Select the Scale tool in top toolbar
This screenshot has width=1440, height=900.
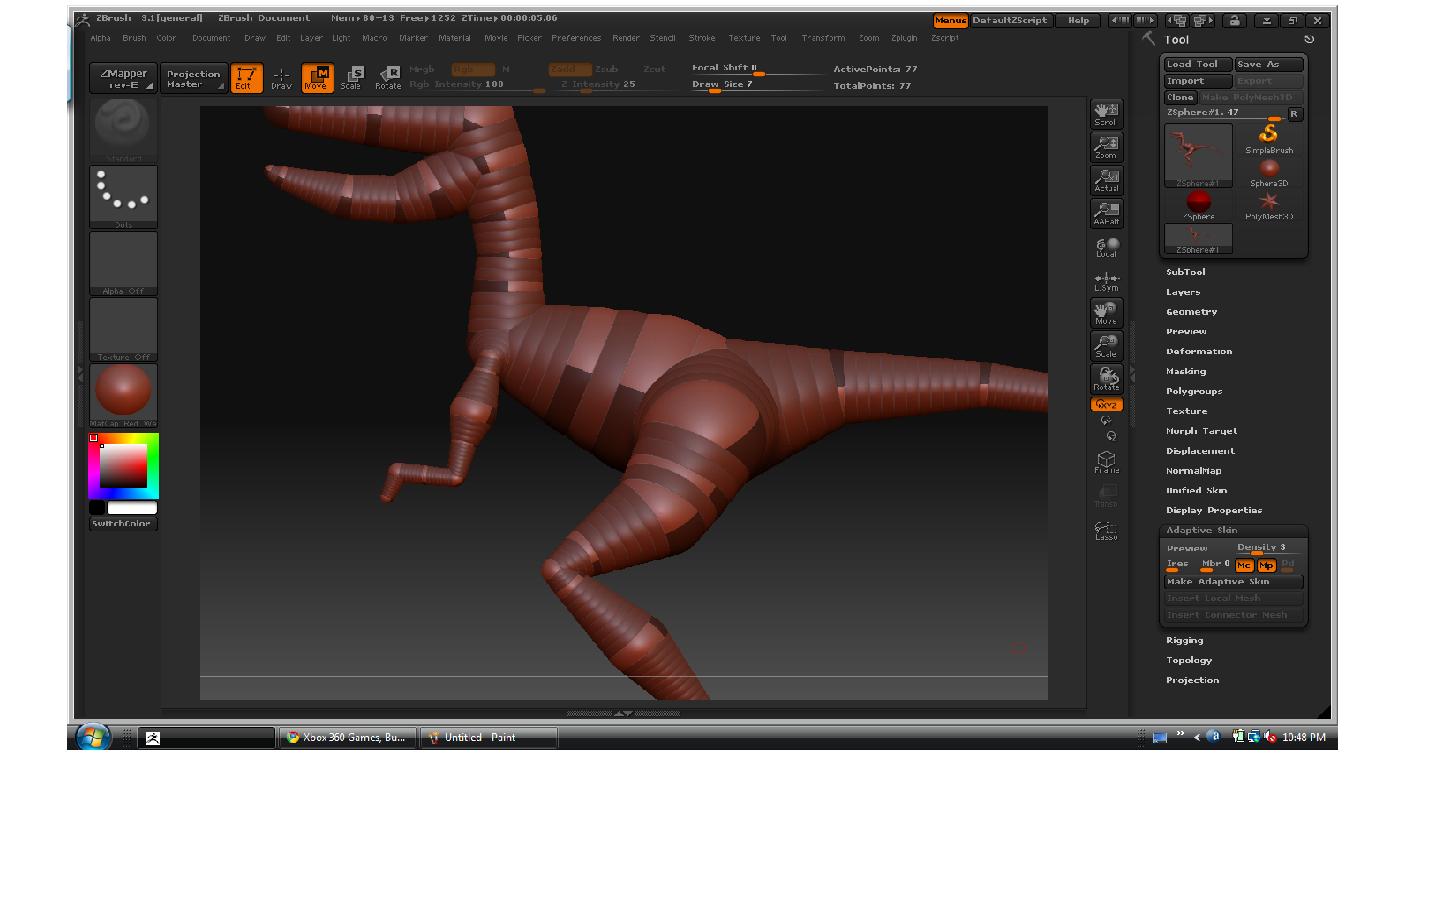pyautogui.click(x=351, y=78)
